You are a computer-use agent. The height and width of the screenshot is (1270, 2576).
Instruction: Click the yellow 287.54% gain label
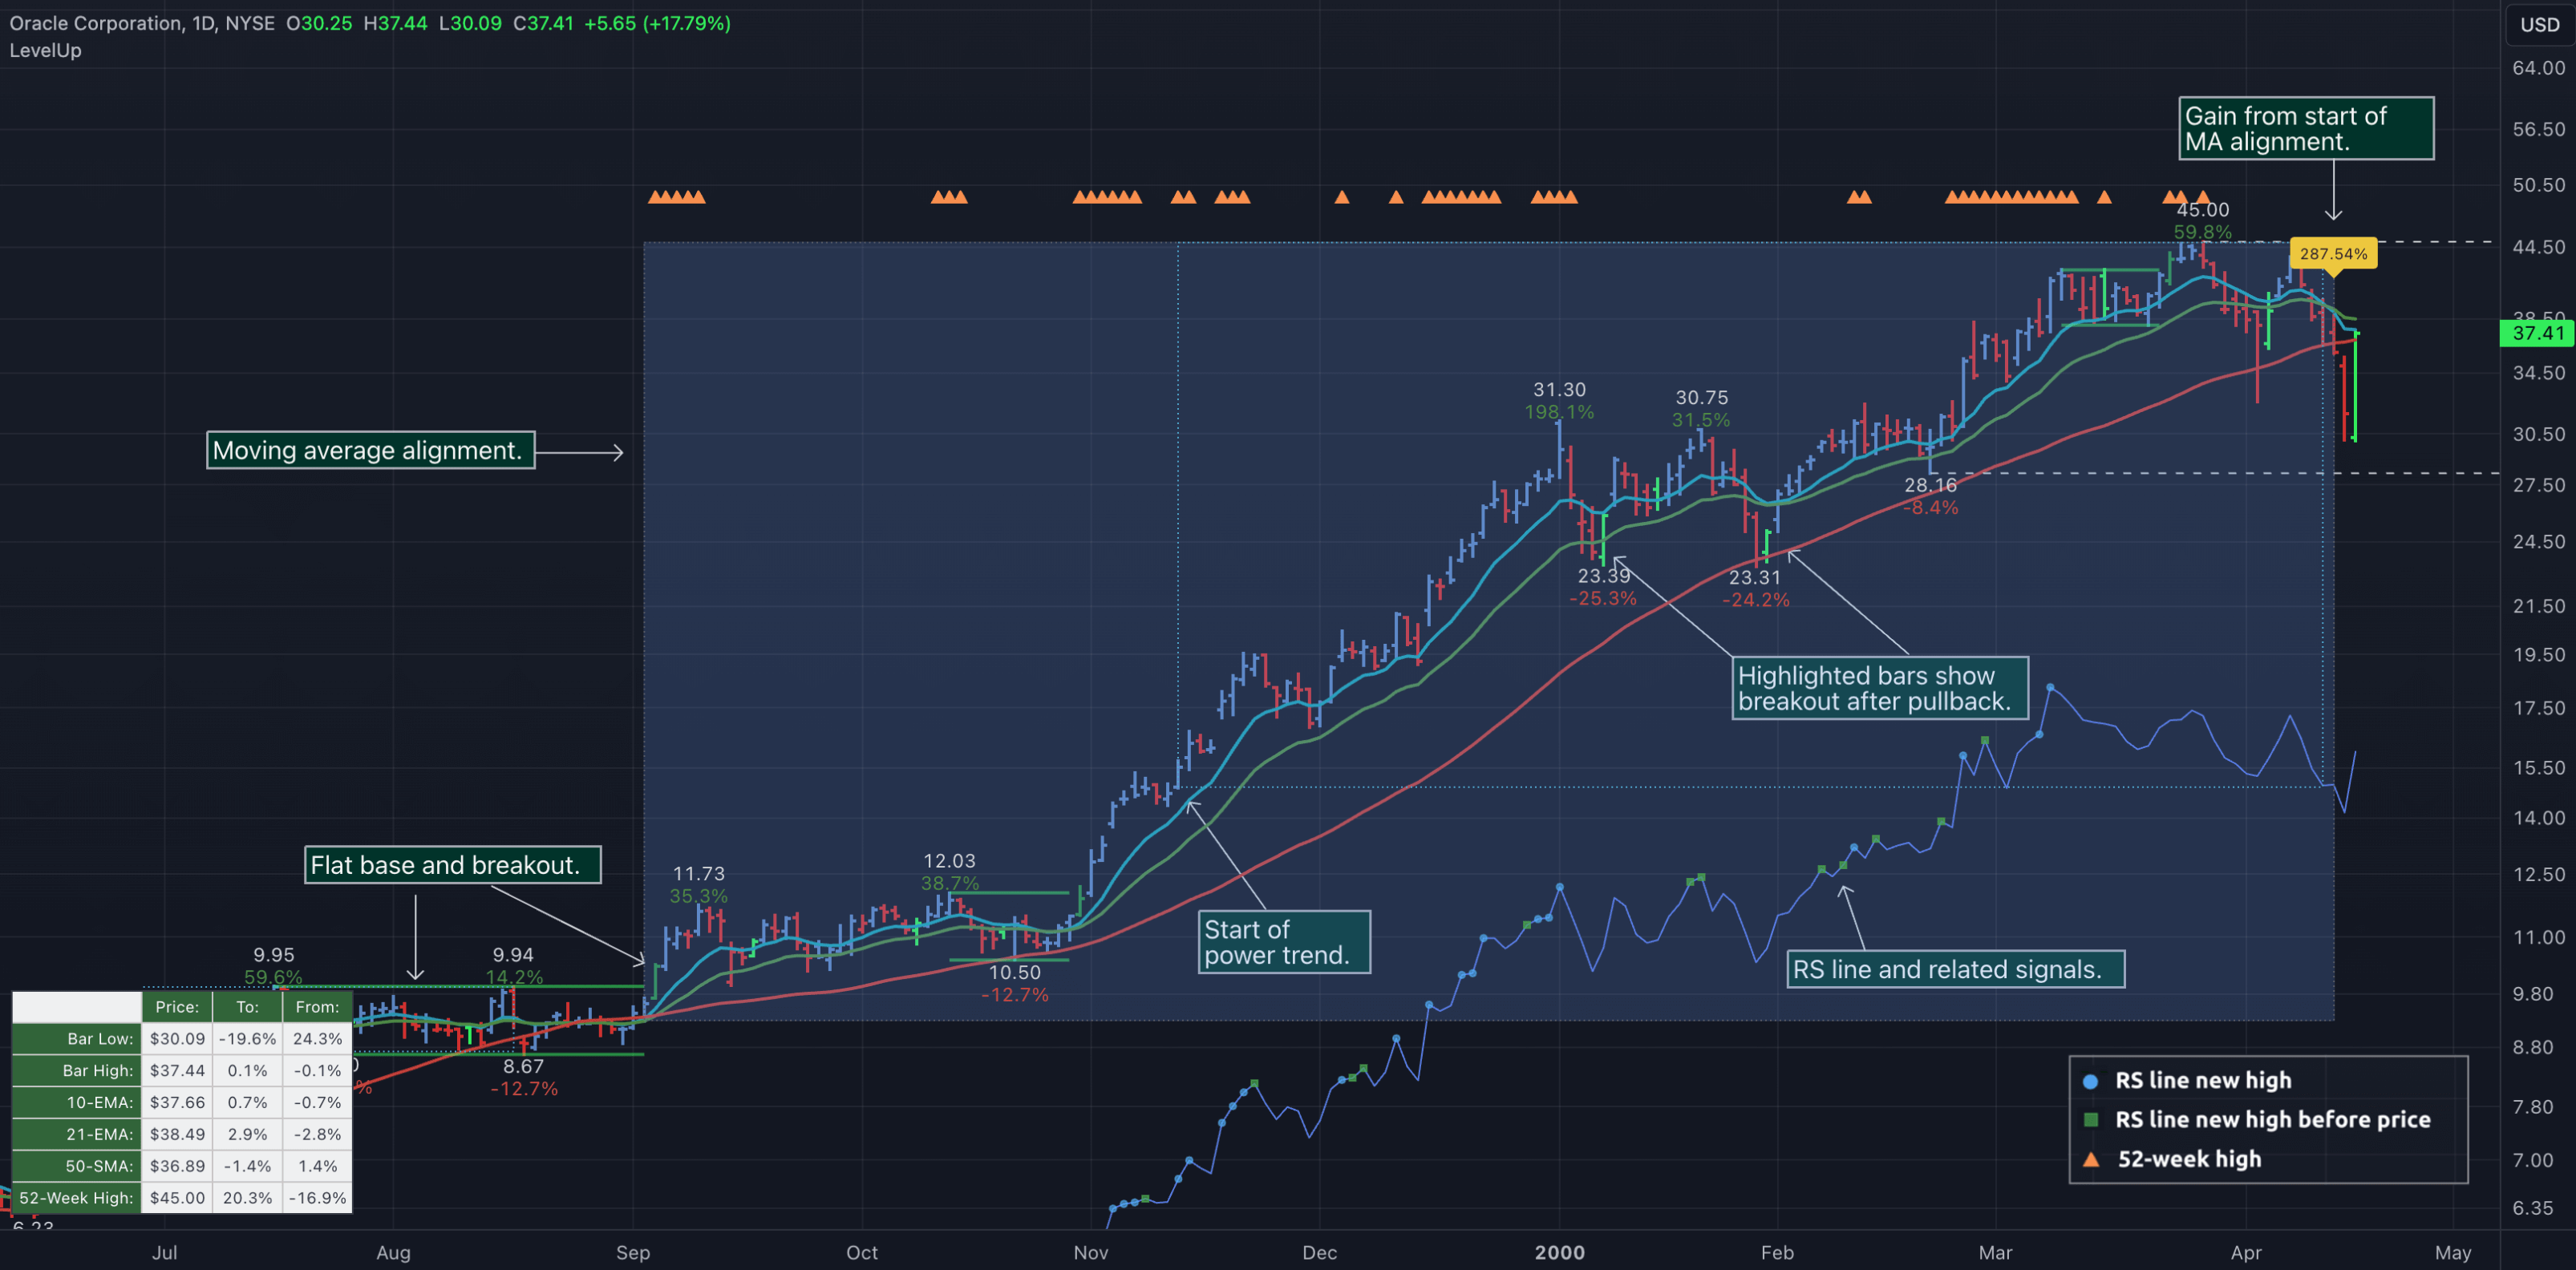[x=2332, y=254]
